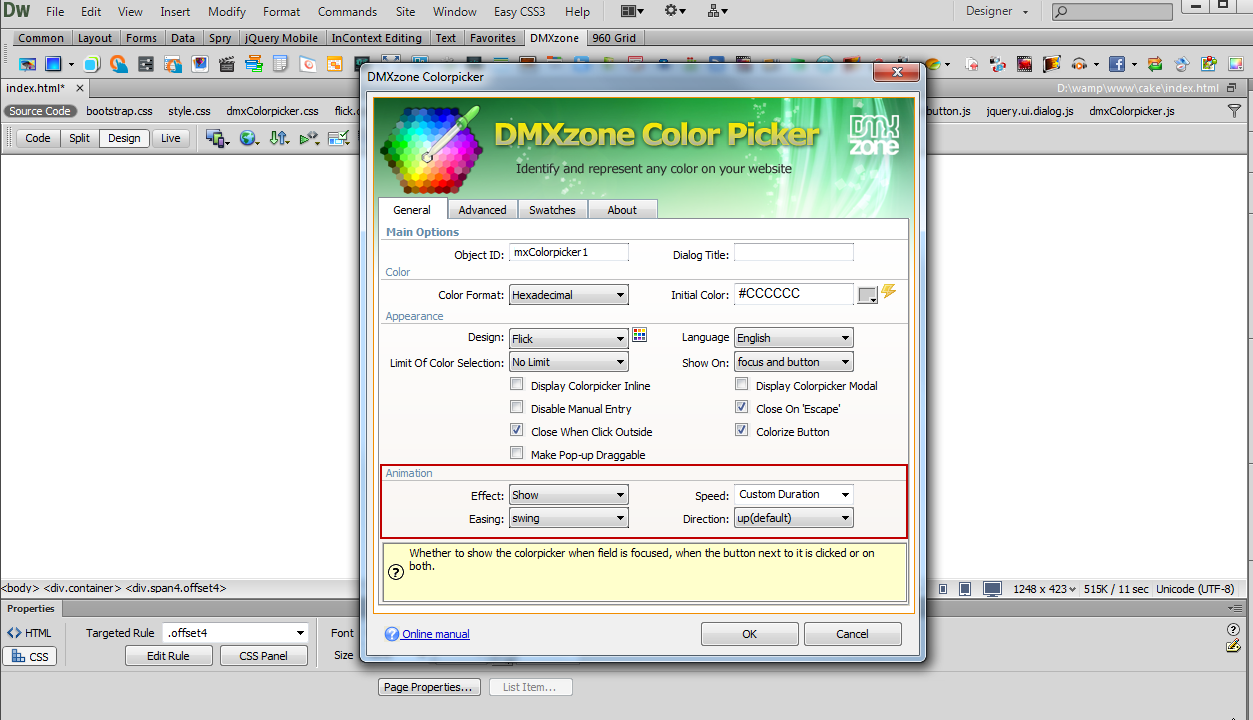
Task: Open the related files filter funnel
Action: [1234, 111]
